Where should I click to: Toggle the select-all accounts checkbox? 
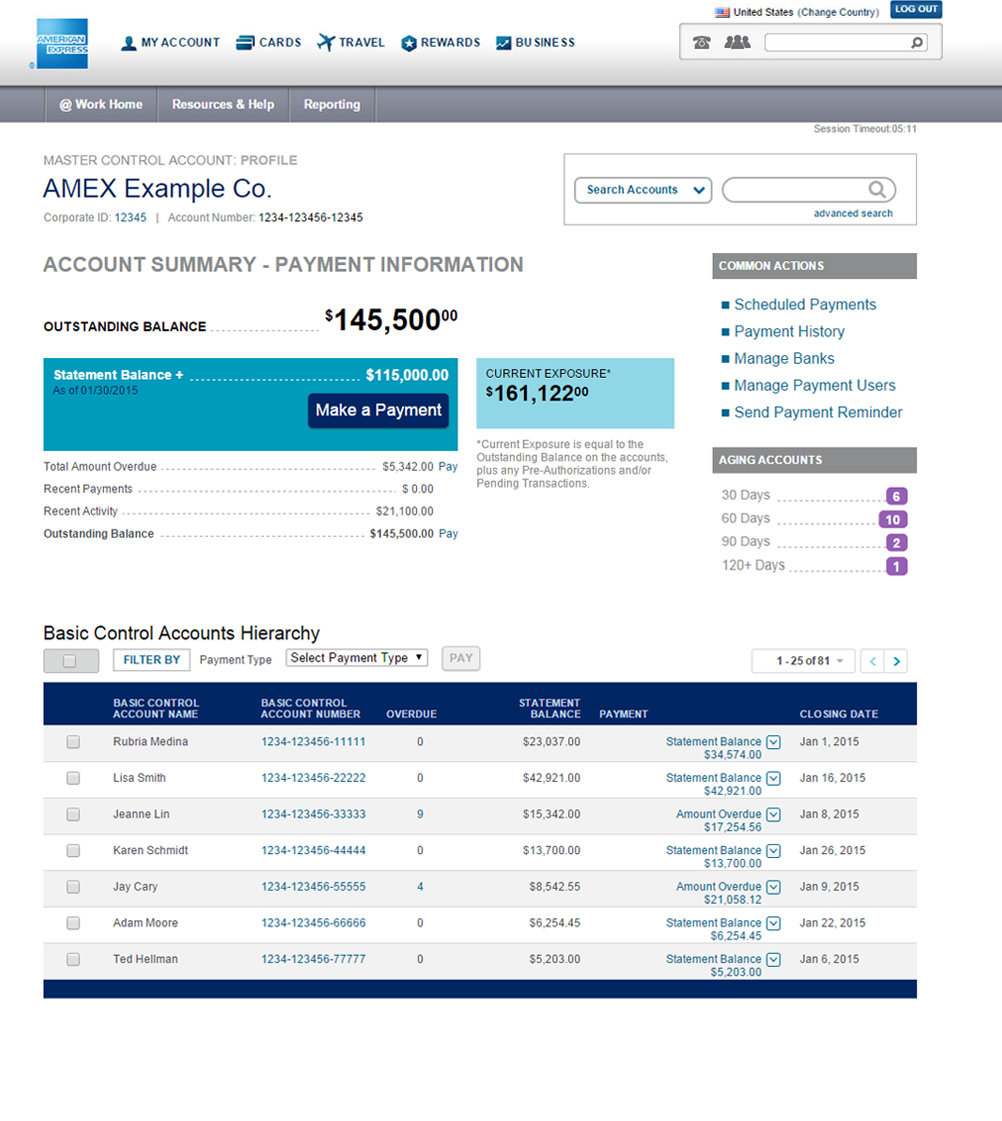(x=70, y=661)
